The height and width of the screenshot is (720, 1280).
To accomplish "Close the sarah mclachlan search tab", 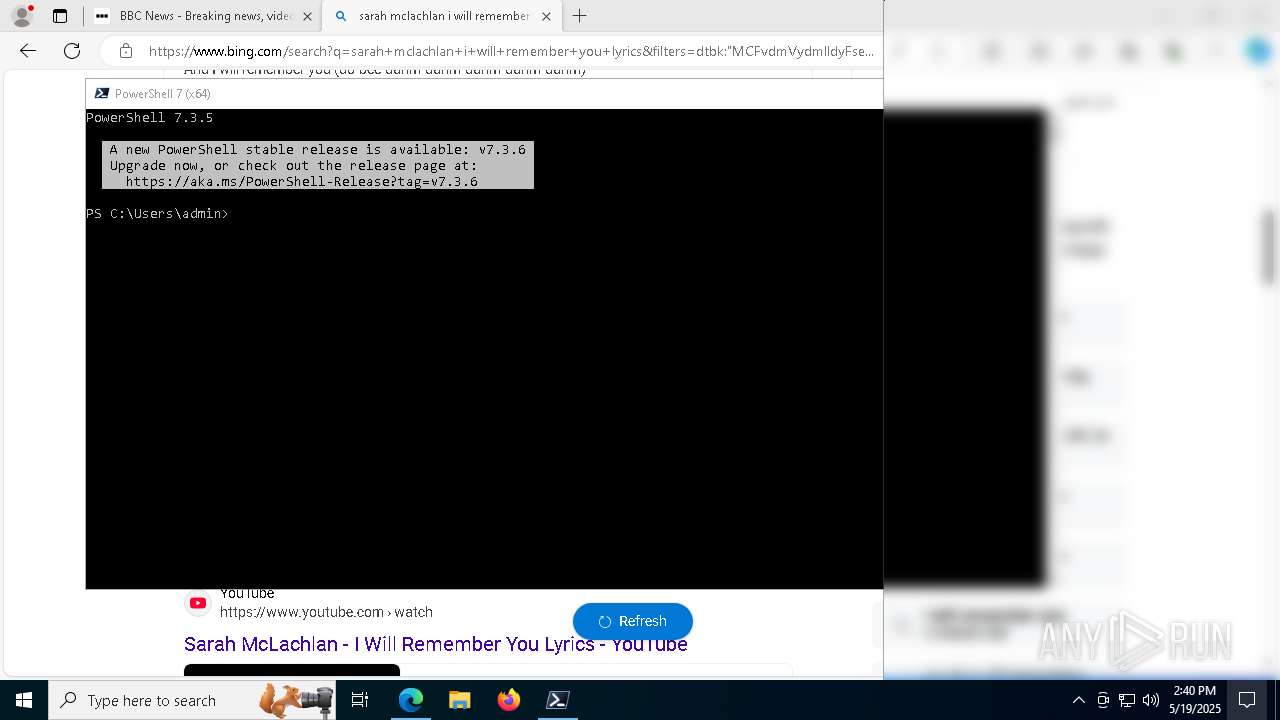I will 546,16.
